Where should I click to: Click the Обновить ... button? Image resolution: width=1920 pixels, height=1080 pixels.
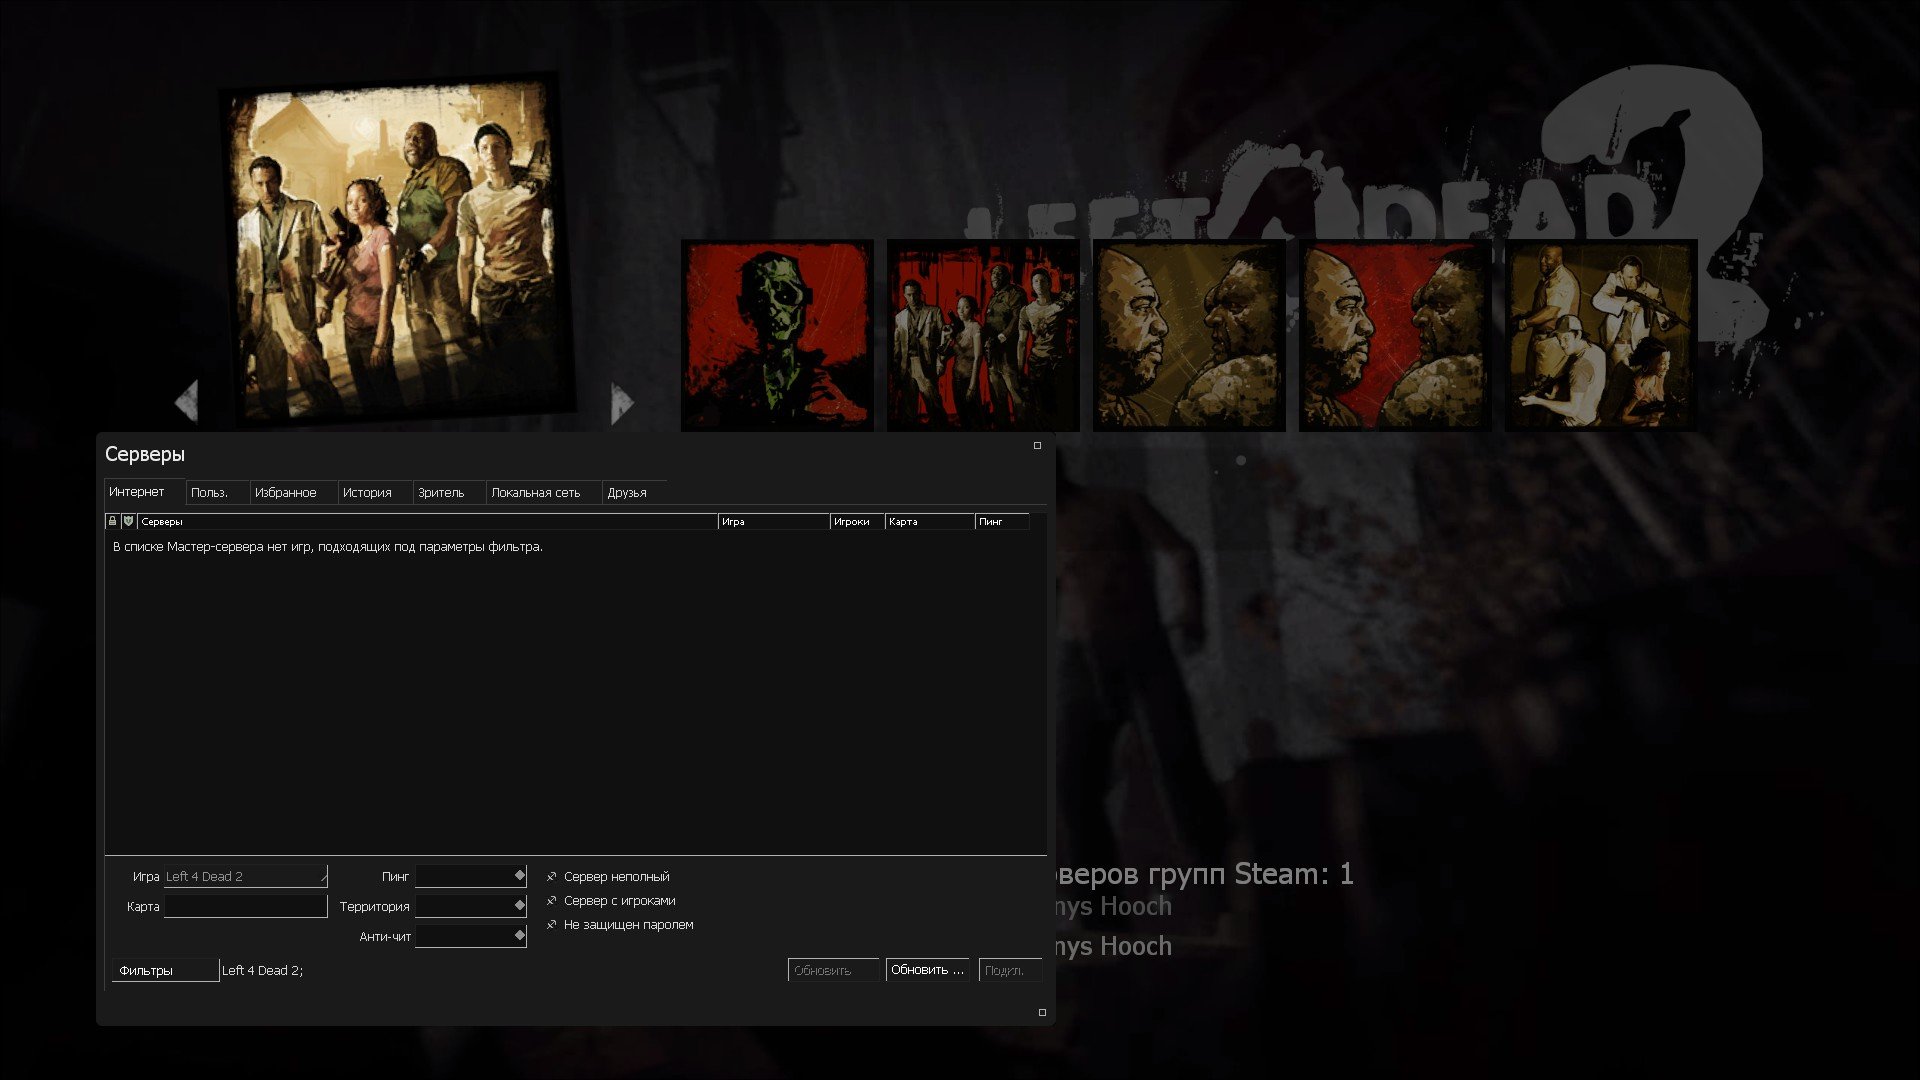928,970
